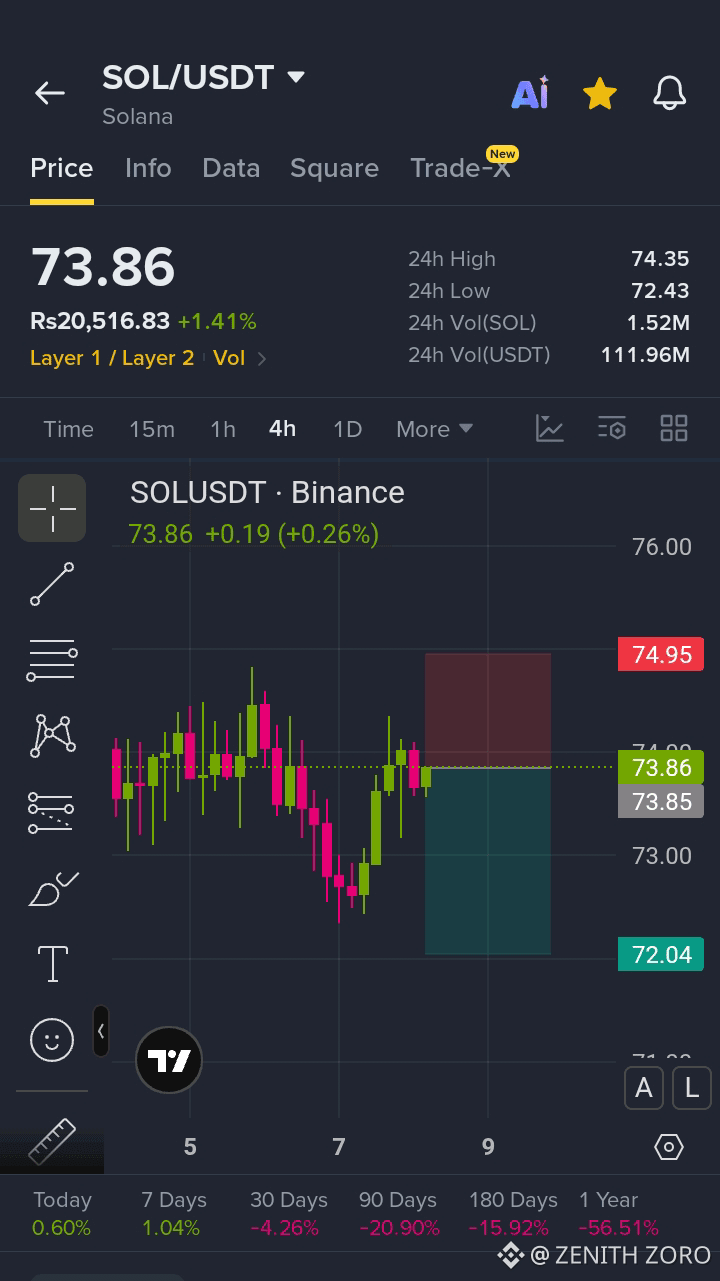The height and width of the screenshot is (1281, 720).
Task: Select the 15m interval
Action: point(152,429)
